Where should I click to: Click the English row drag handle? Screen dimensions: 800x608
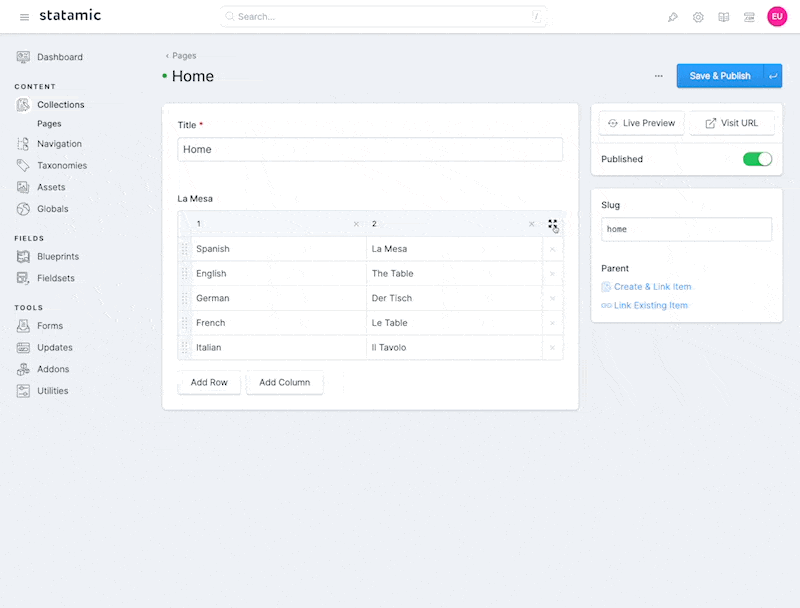point(185,273)
